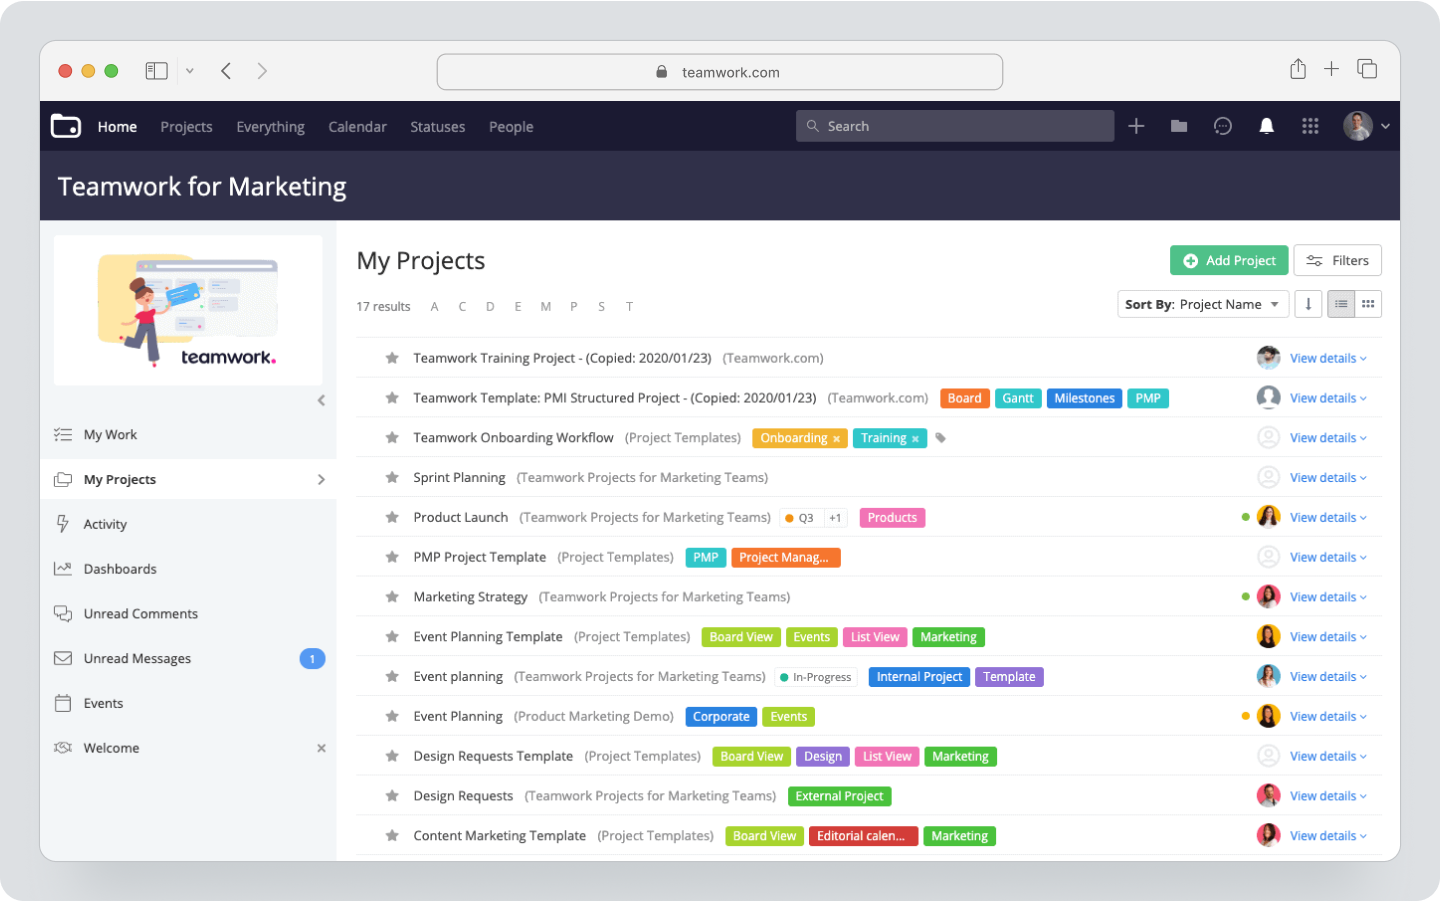The width and height of the screenshot is (1440, 901).
Task: Click the Add Project button
Action: (1229, 260)
